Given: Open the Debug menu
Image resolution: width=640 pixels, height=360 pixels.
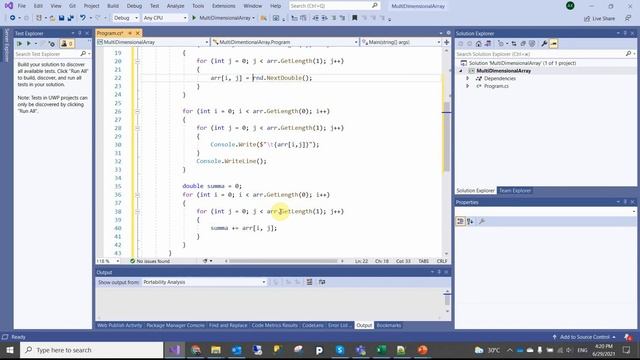Looking at the screenshot, I should click(134, 6).
